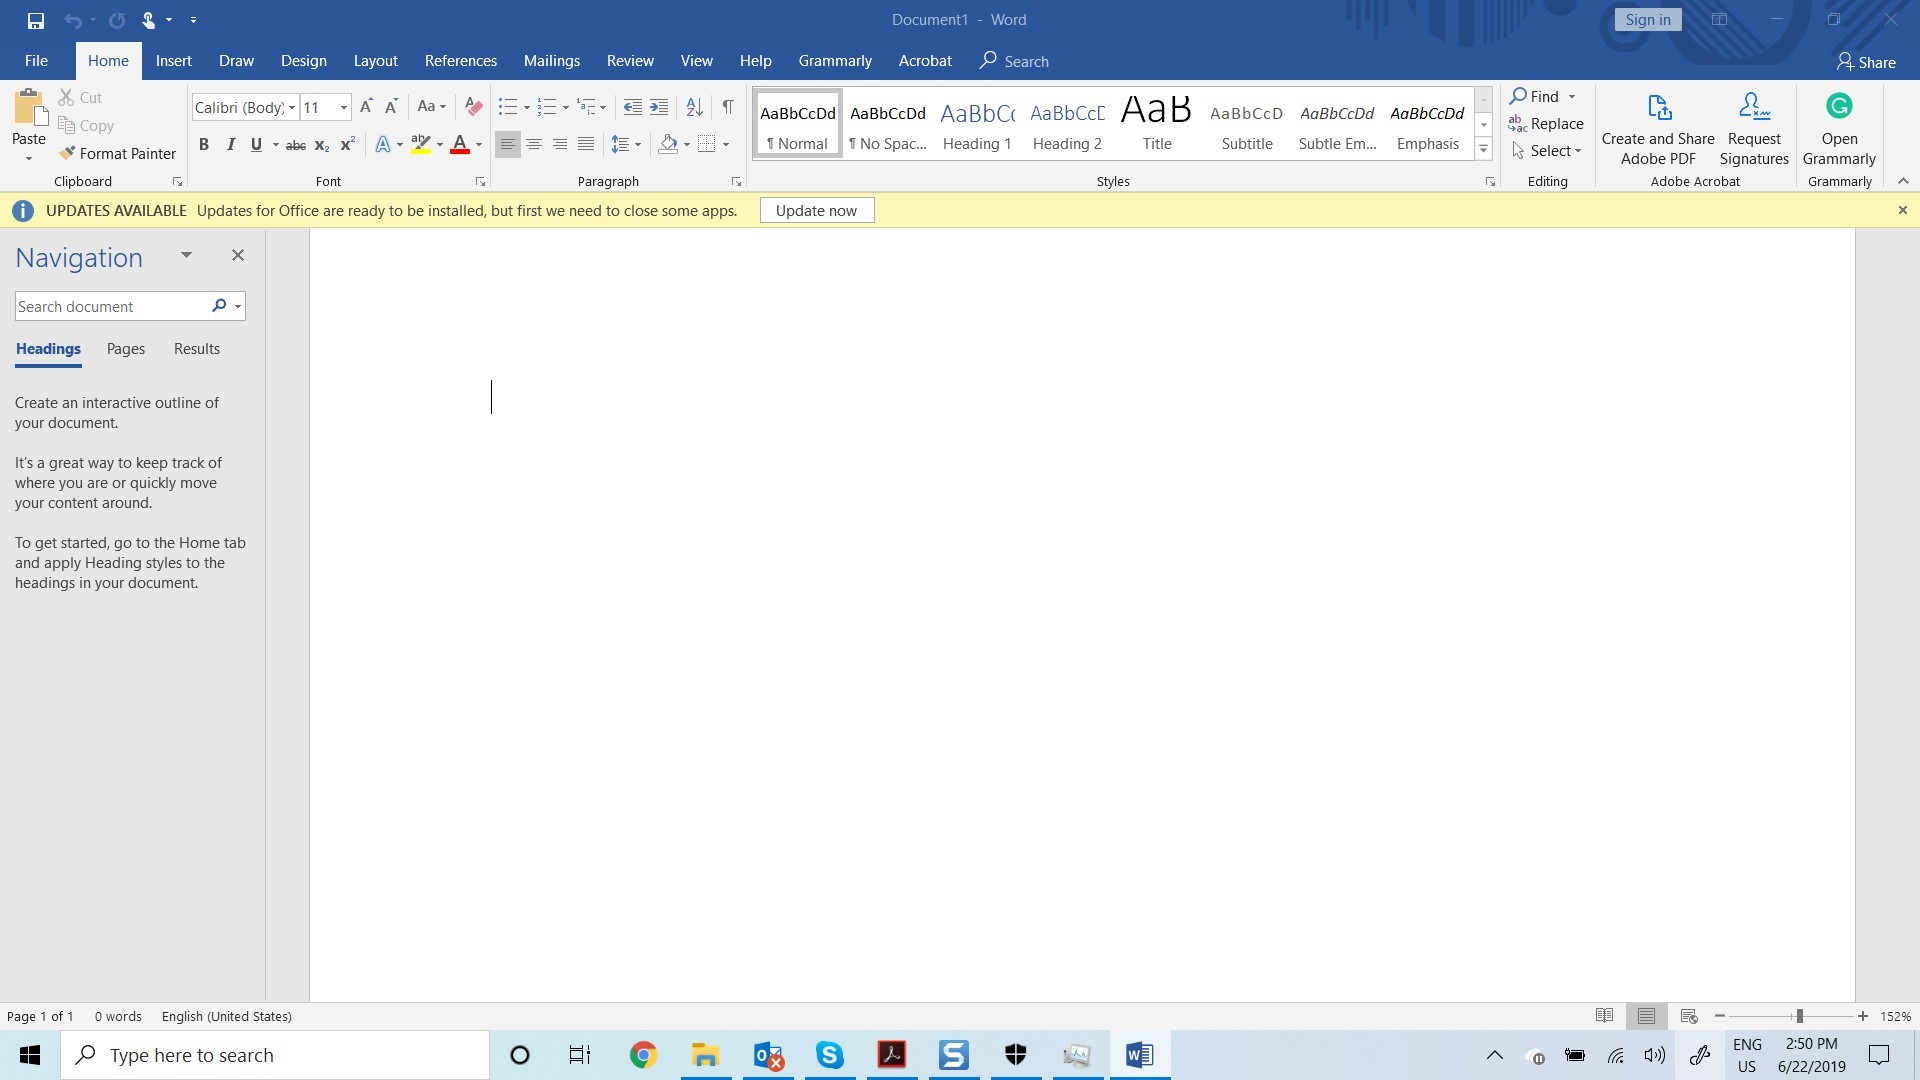Justify the paragraph text

click(586, 145)
